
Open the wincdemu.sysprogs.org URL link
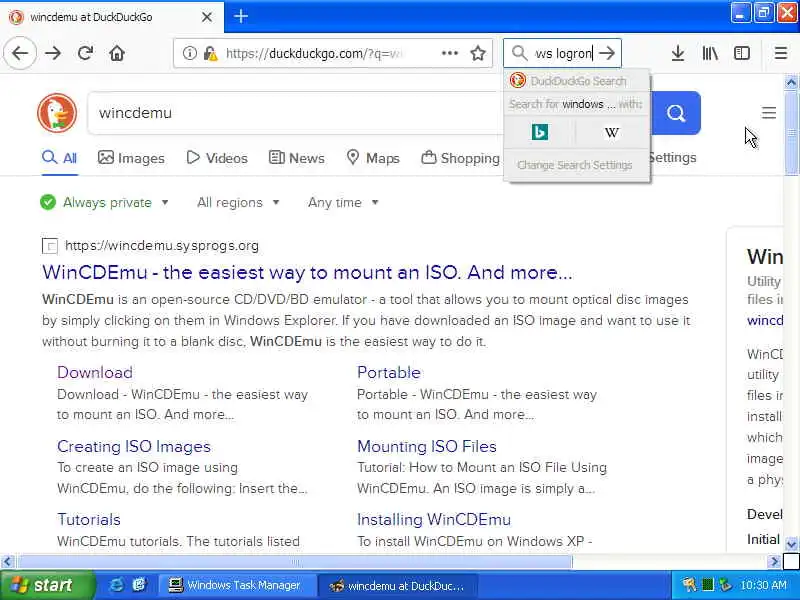162,246
